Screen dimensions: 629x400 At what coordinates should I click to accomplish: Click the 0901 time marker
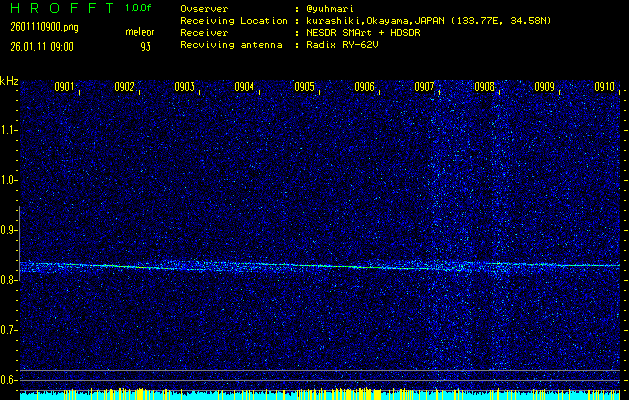coord(64,87)
